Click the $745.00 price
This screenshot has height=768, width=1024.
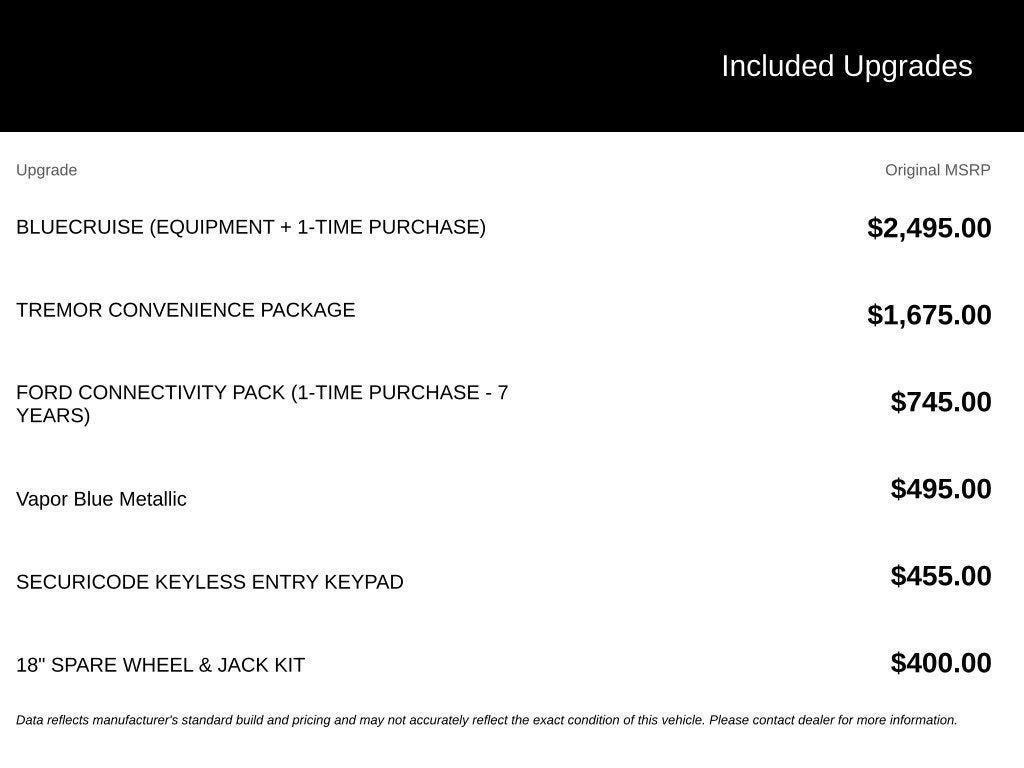coord(940,402)
